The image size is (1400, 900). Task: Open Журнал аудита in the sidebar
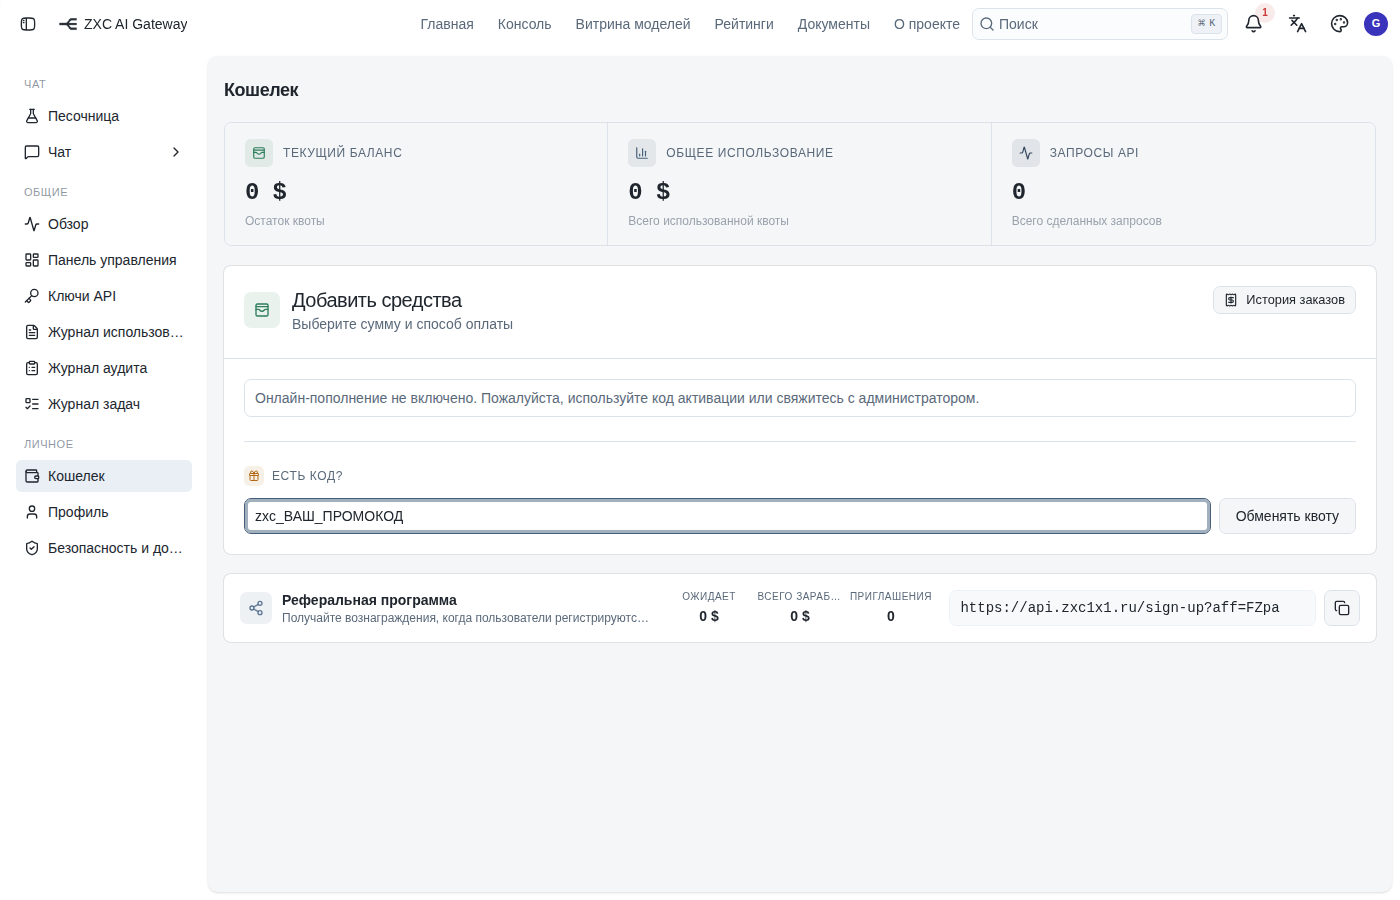click(x=104, y=368)
